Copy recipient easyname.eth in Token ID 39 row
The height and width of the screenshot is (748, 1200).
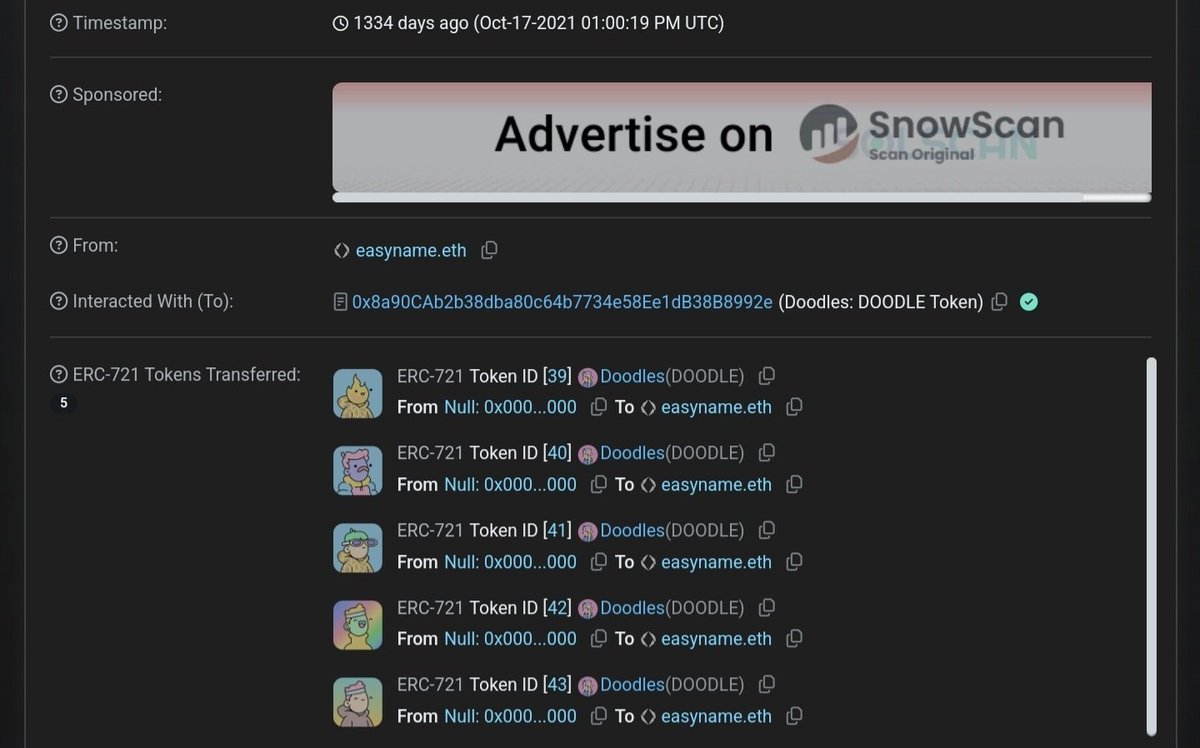pyautogui.click(x=794, y=407)
